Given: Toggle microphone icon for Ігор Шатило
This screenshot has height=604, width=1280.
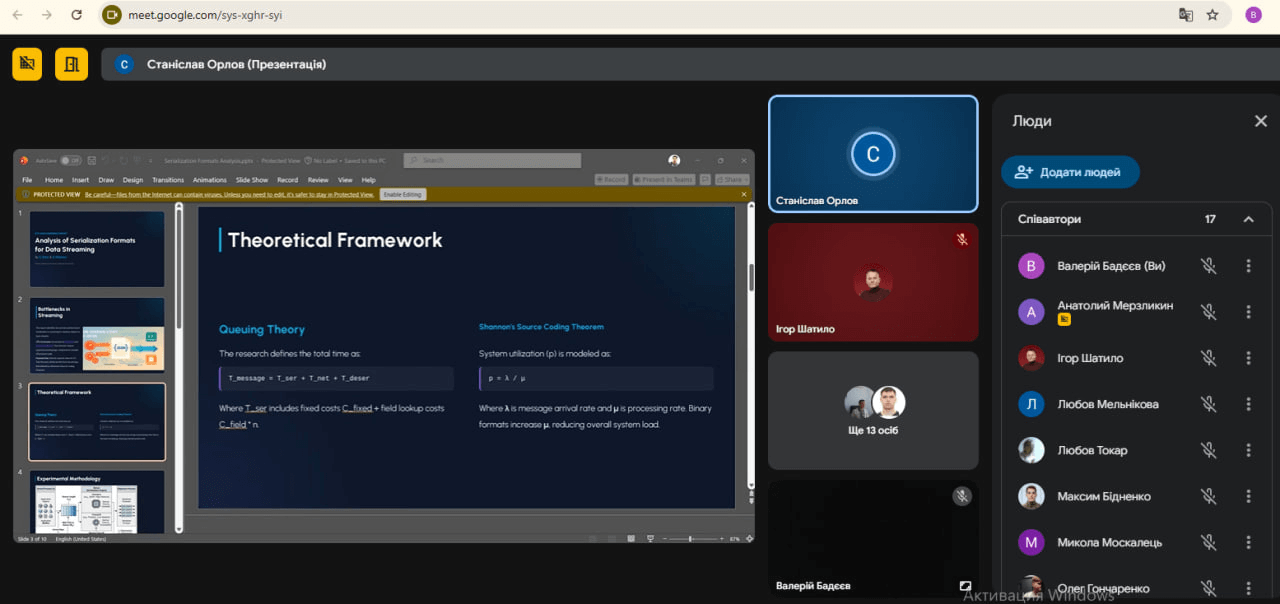Looking at the screenshot, I should [1208, 358].
